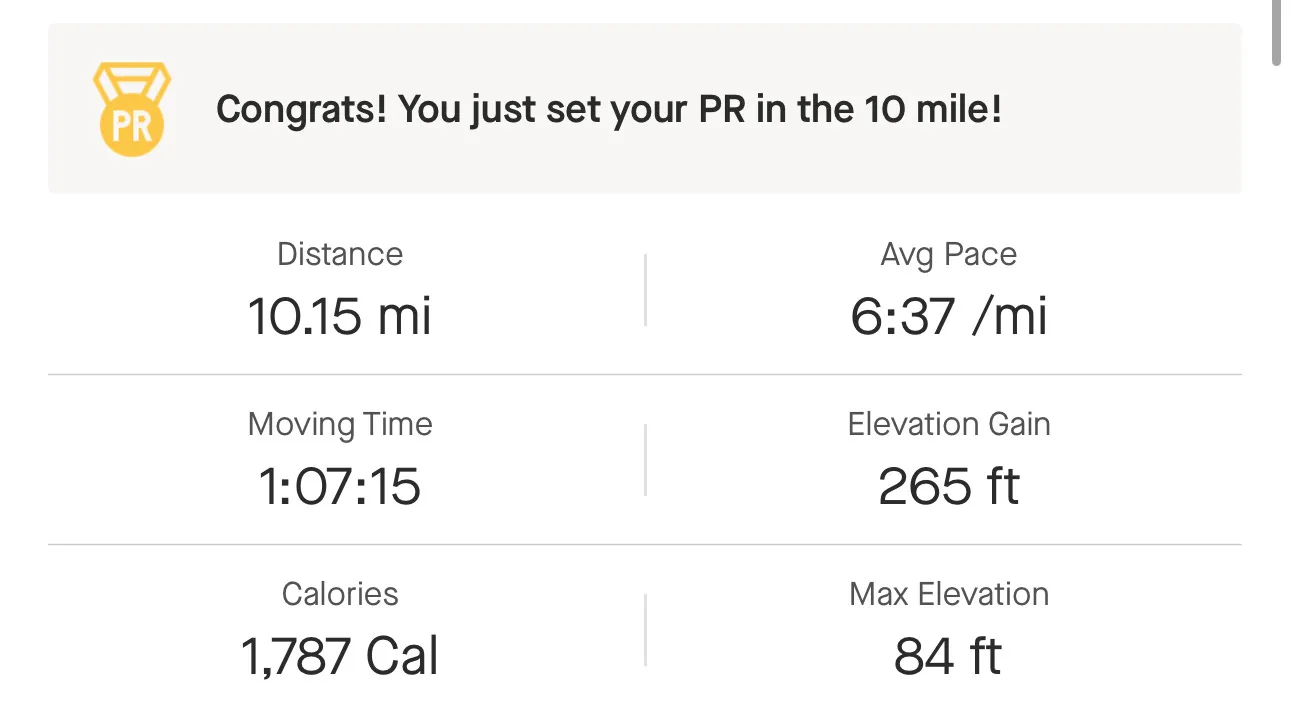Click the 265 ft elevation gain value
The height and width of the screenshot is (722, 1290).
tap(948, 486)
